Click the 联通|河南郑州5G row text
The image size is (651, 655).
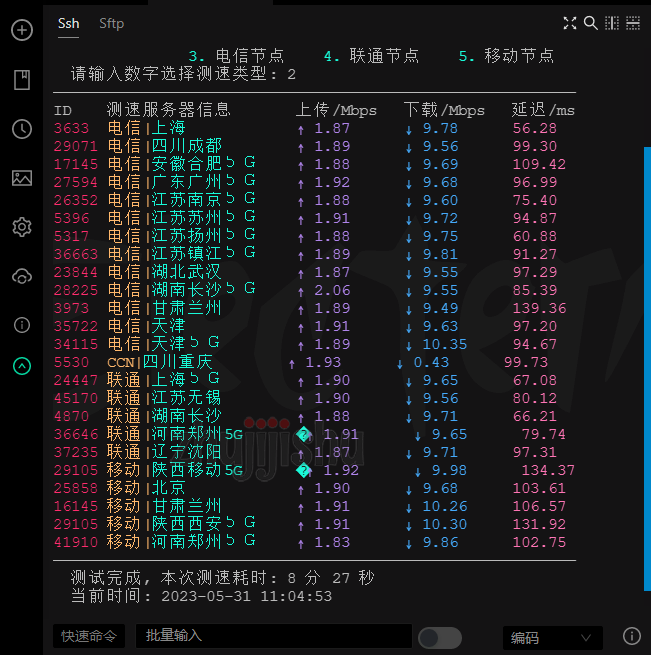click(175, 434)
